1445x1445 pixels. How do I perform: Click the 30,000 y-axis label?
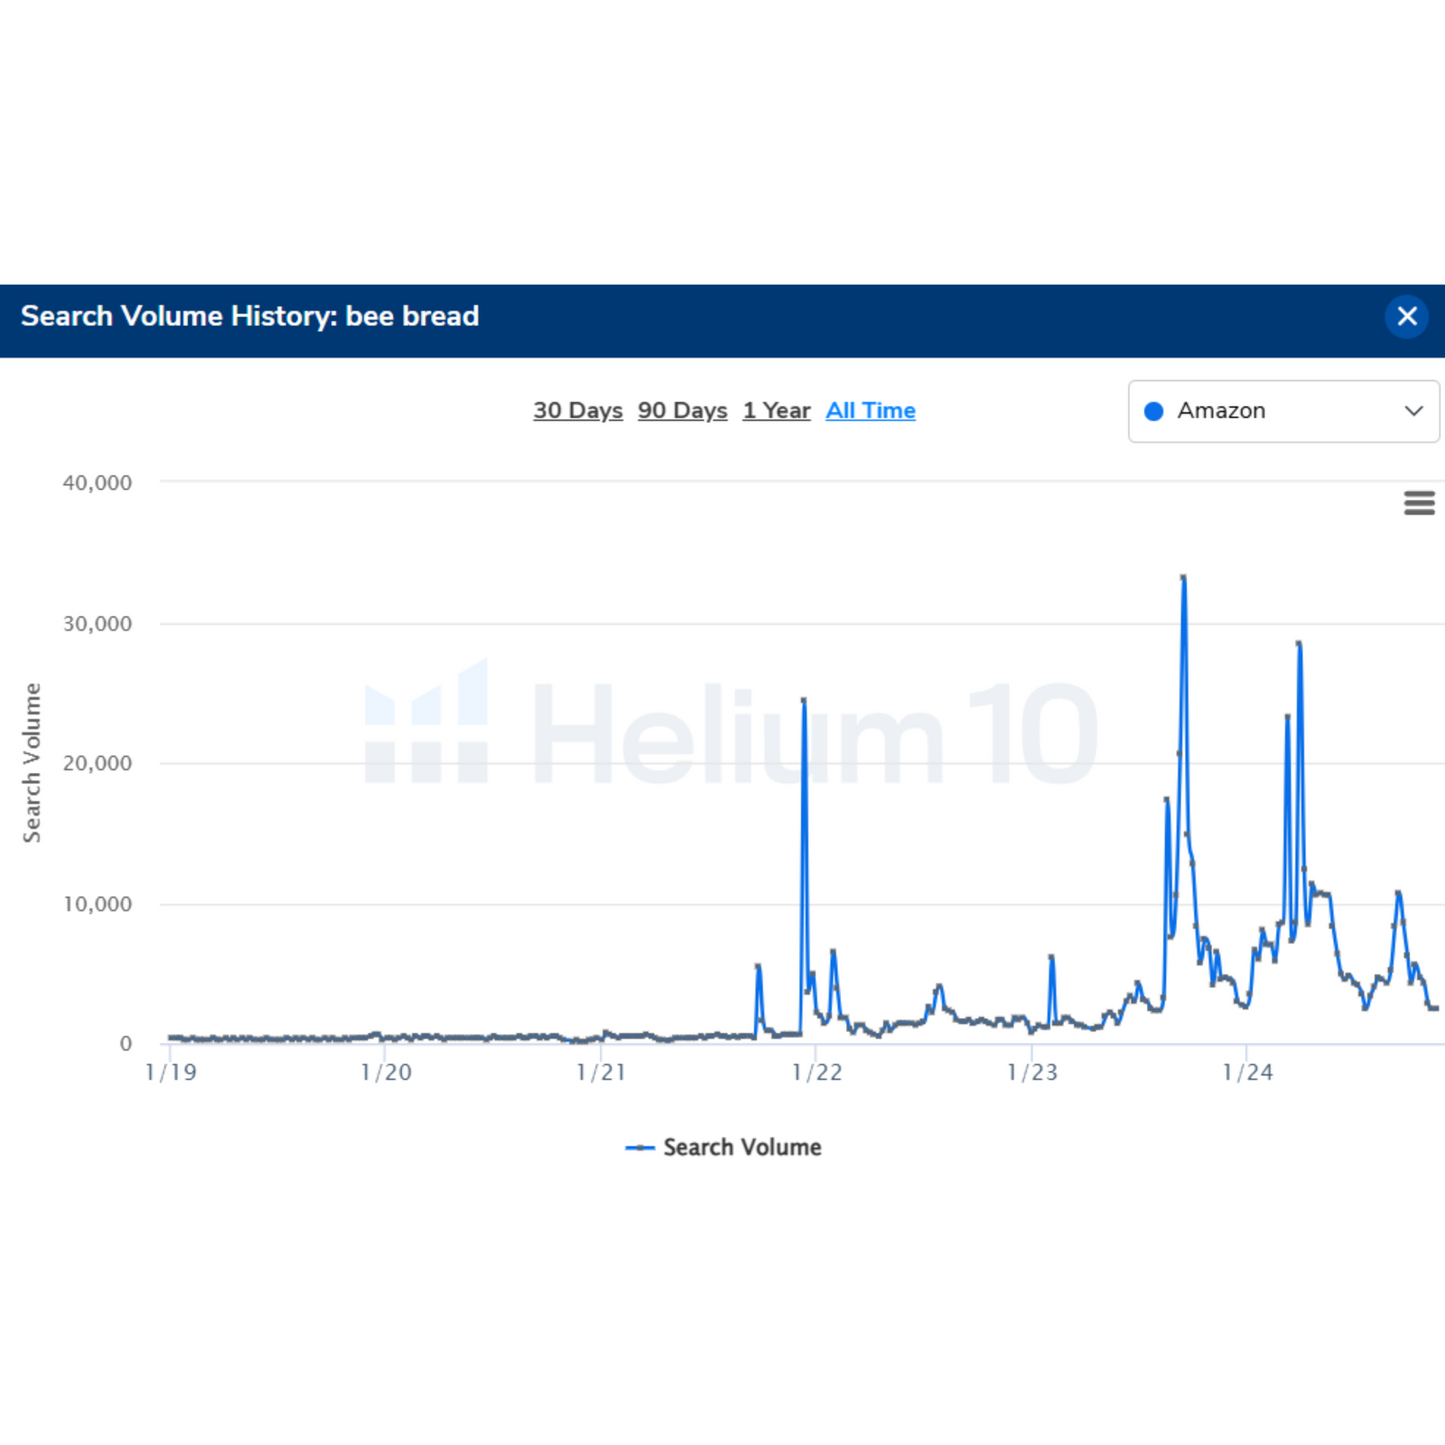(x=97, y=624)
